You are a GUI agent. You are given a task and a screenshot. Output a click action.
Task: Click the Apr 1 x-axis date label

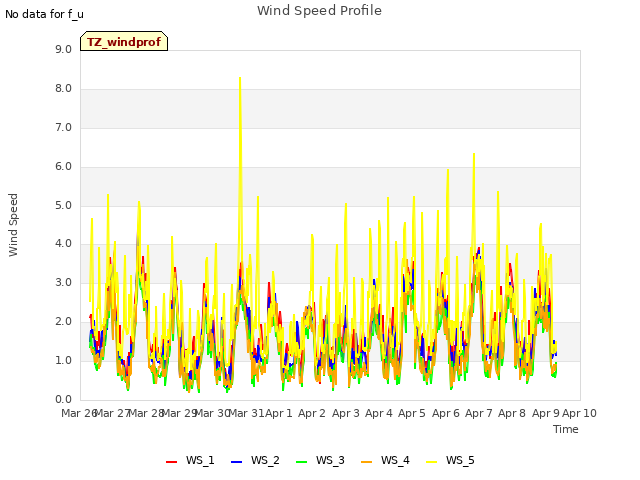279,413
